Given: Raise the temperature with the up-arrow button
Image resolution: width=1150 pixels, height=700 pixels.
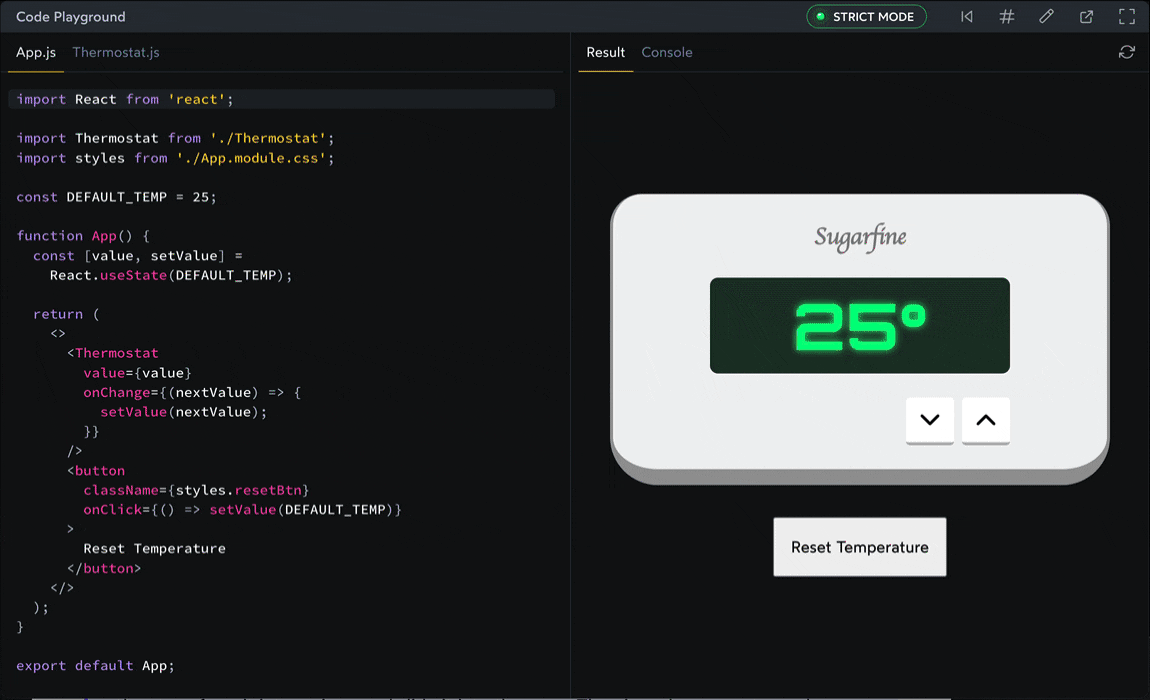Looking at the screenshot, I should point(985,421).
